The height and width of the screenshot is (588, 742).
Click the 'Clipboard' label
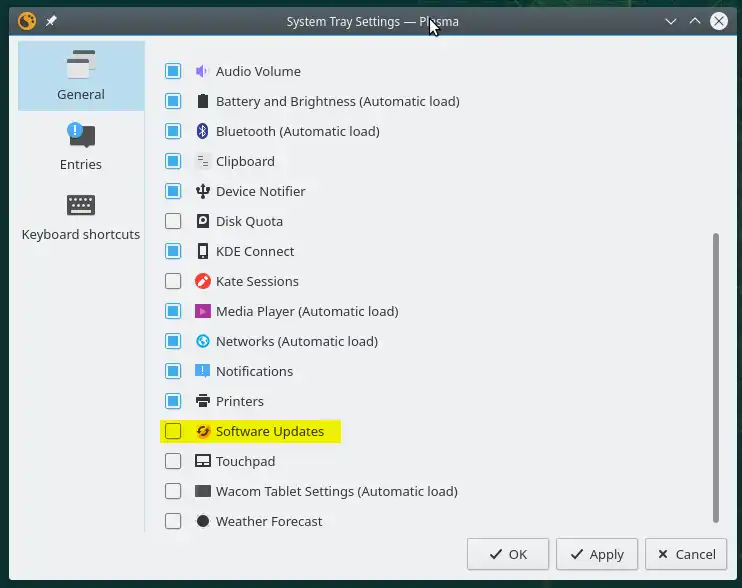tap(245, 161)
